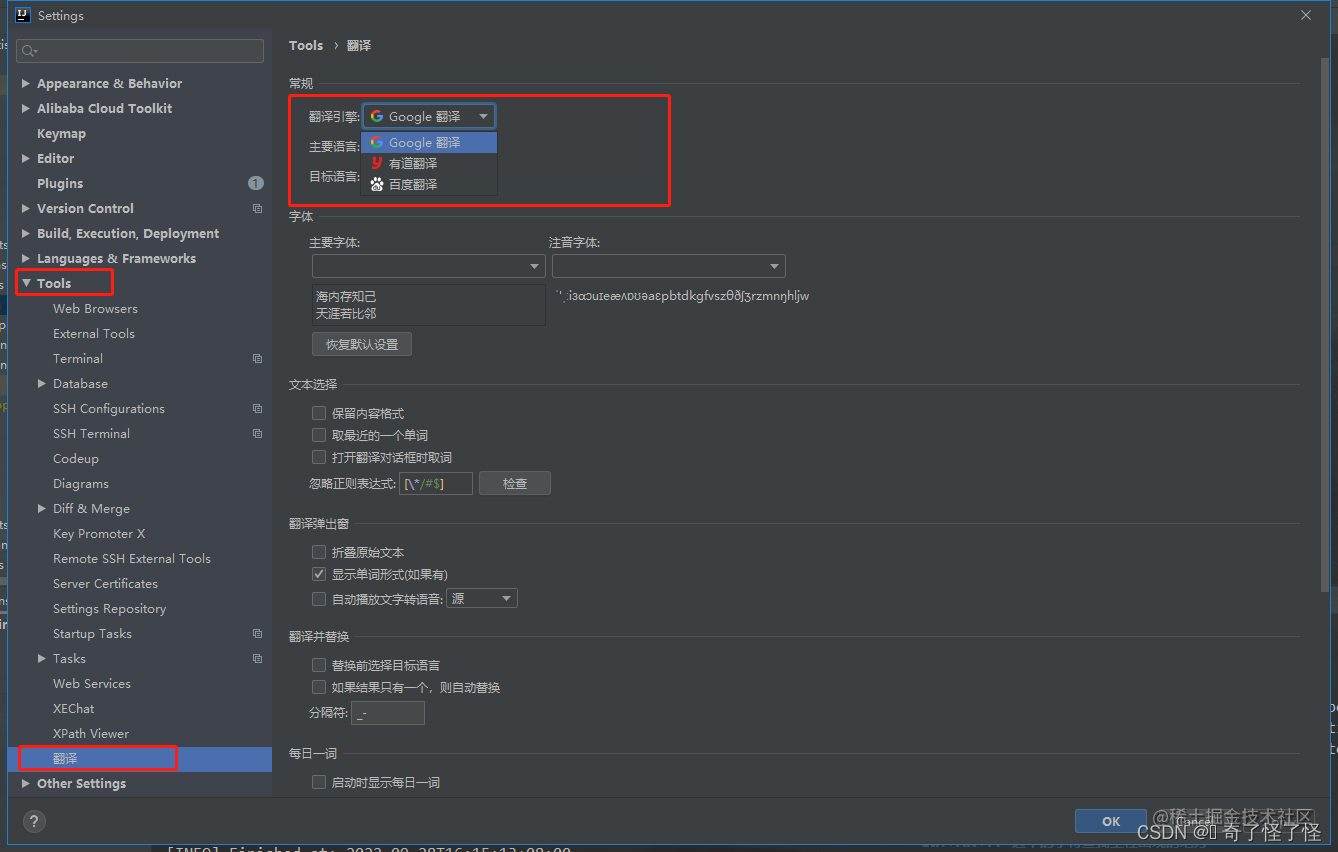Close the Settings dialog with X
1338x852 pixels.
click(1306, 15)
